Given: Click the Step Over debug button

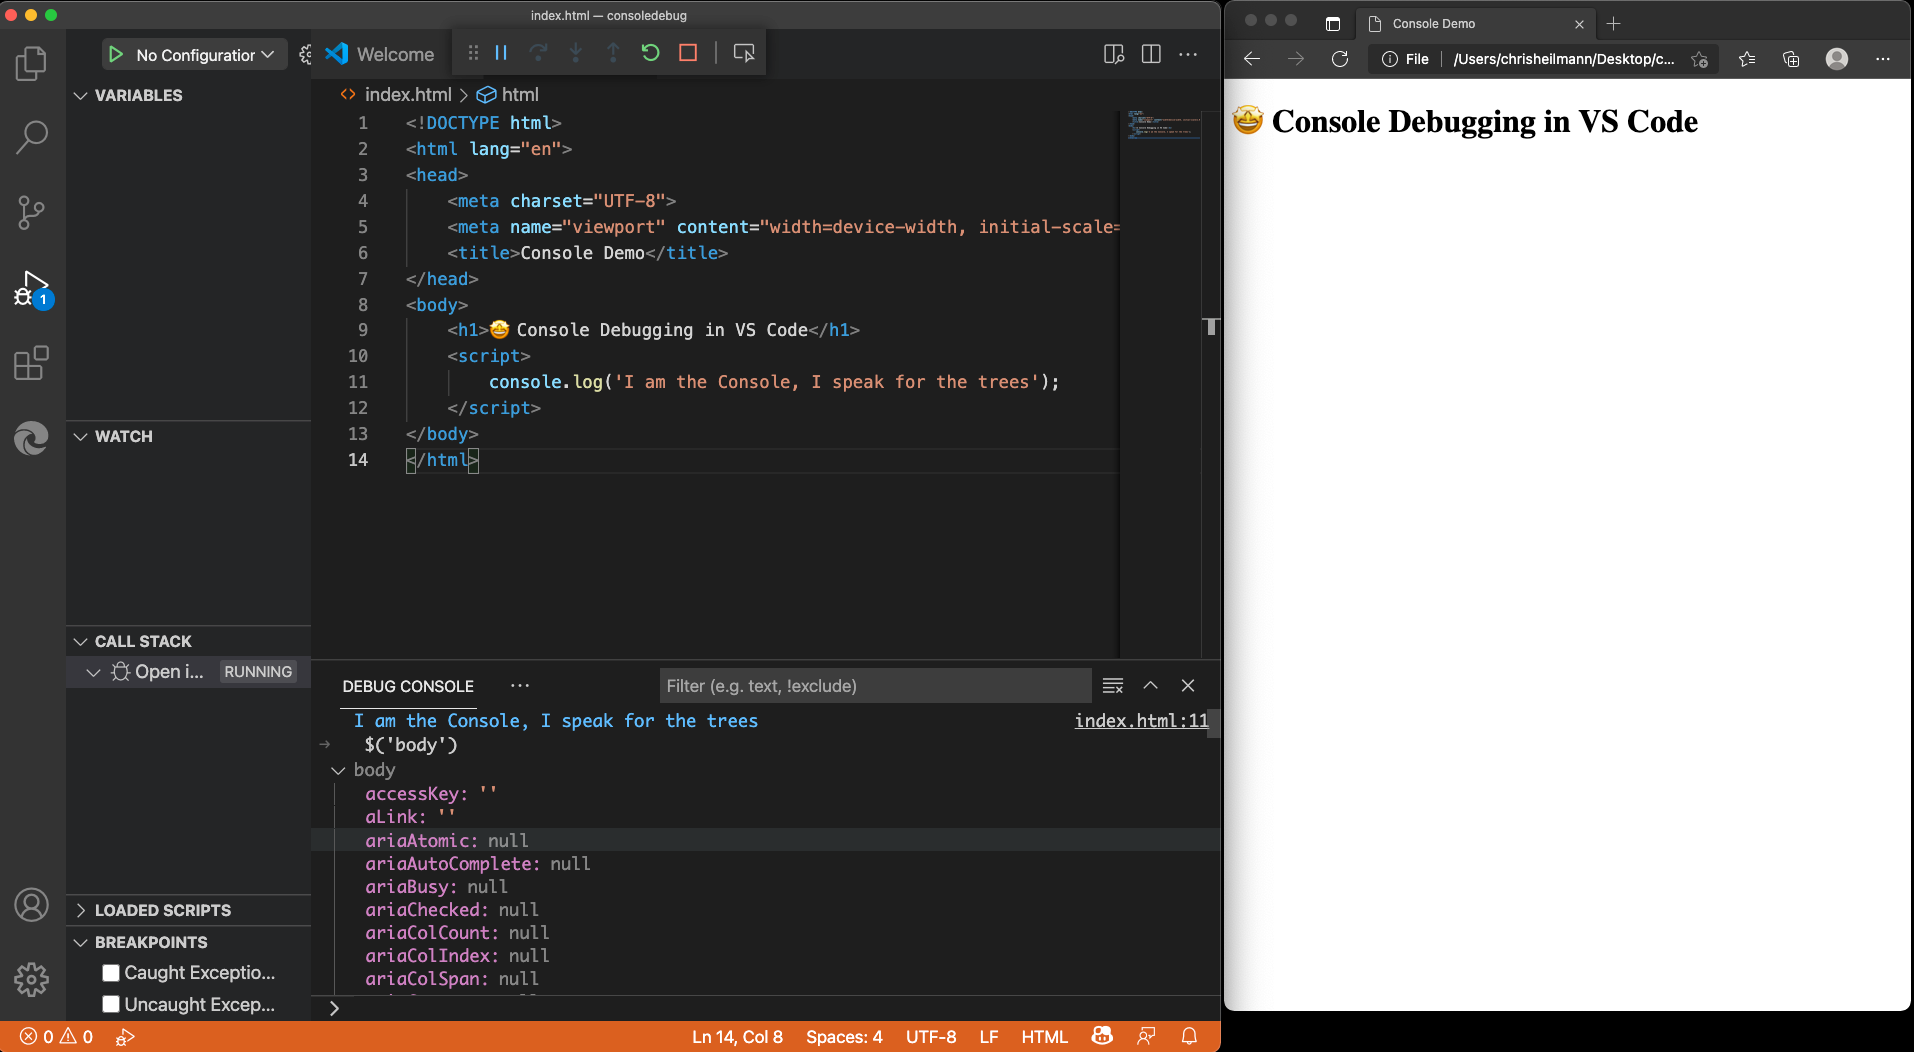Looking at the screenshot, I should point(539,53).
